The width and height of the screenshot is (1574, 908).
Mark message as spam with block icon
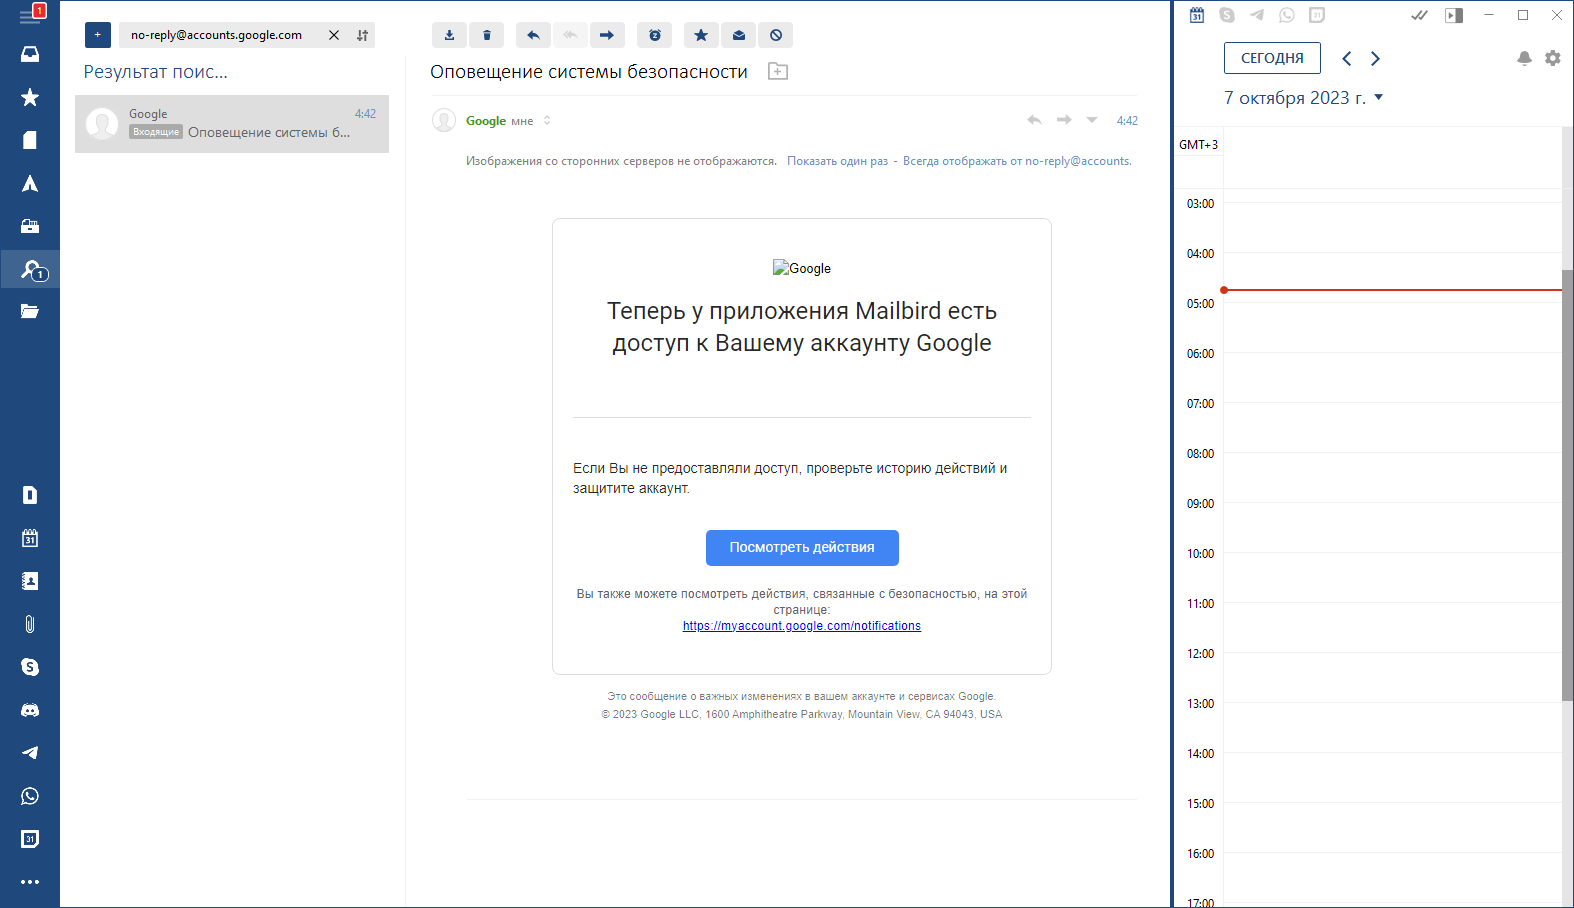pos(776,35)
